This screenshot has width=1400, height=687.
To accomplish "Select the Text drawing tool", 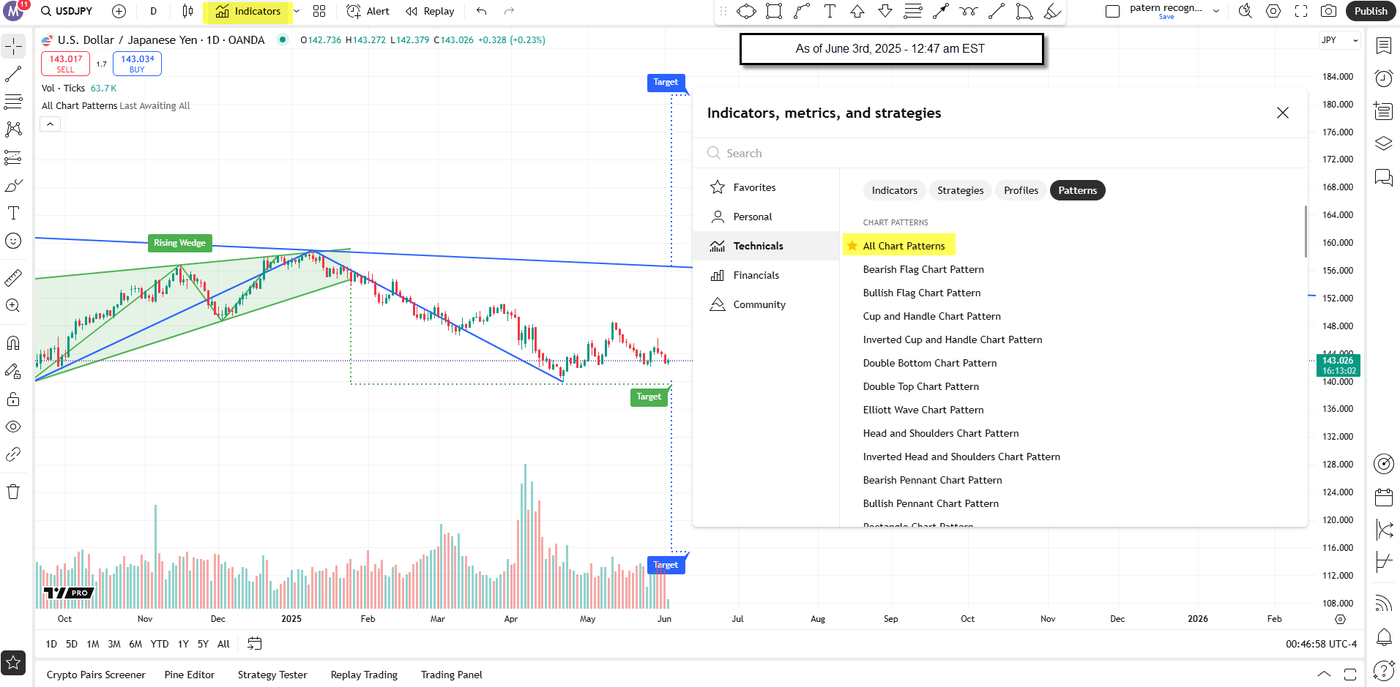I will pos(14,212).
